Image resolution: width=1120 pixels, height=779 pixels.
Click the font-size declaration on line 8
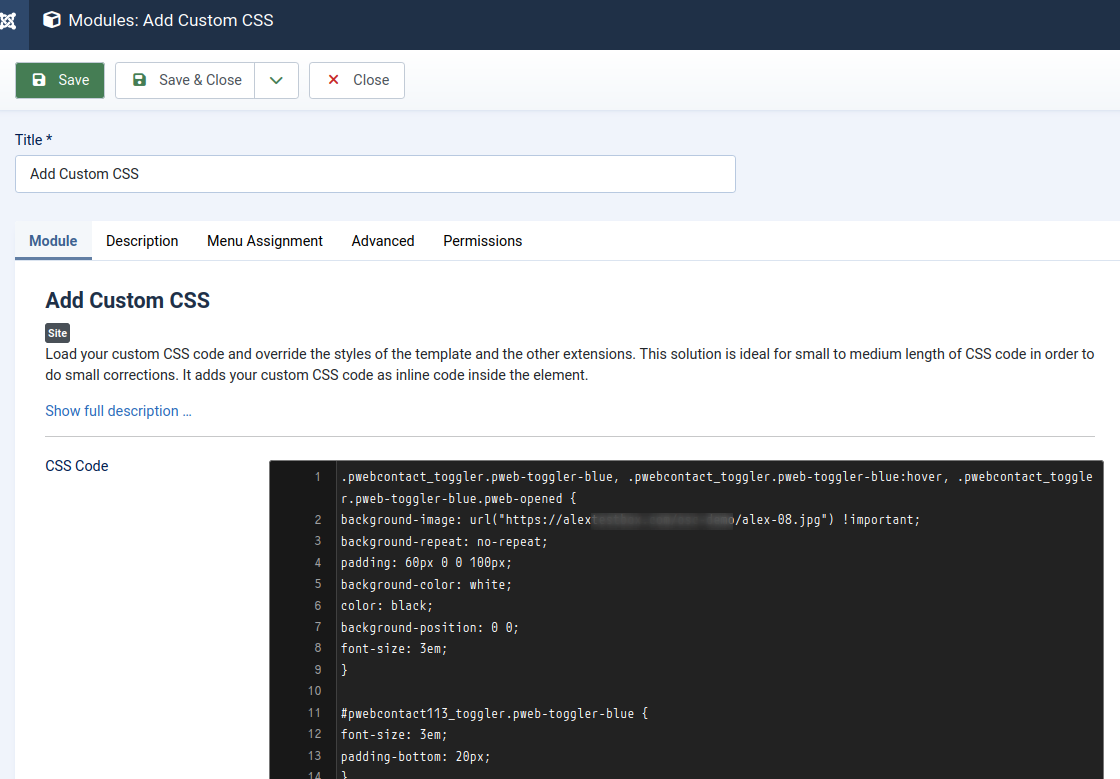click(x=395, y=648)
